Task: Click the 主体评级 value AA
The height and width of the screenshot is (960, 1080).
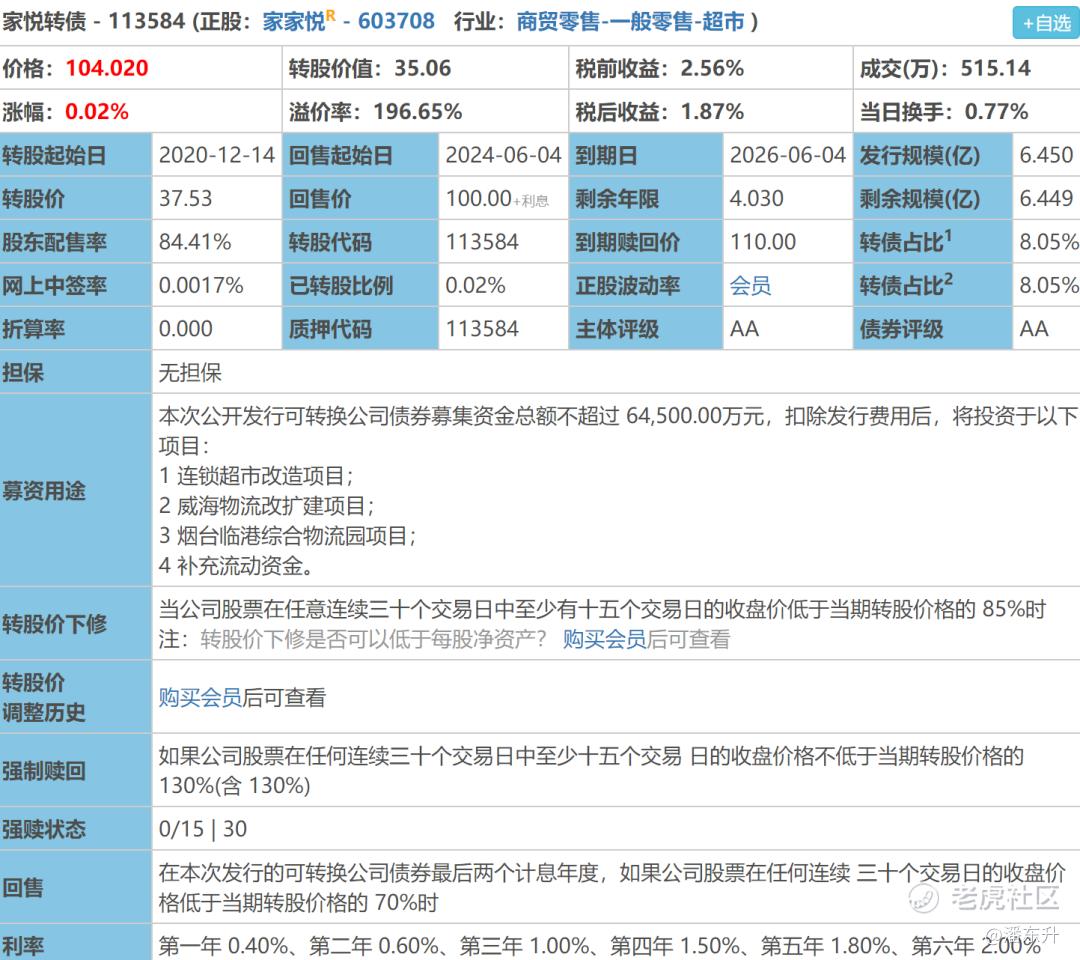Action: [745, 328]
